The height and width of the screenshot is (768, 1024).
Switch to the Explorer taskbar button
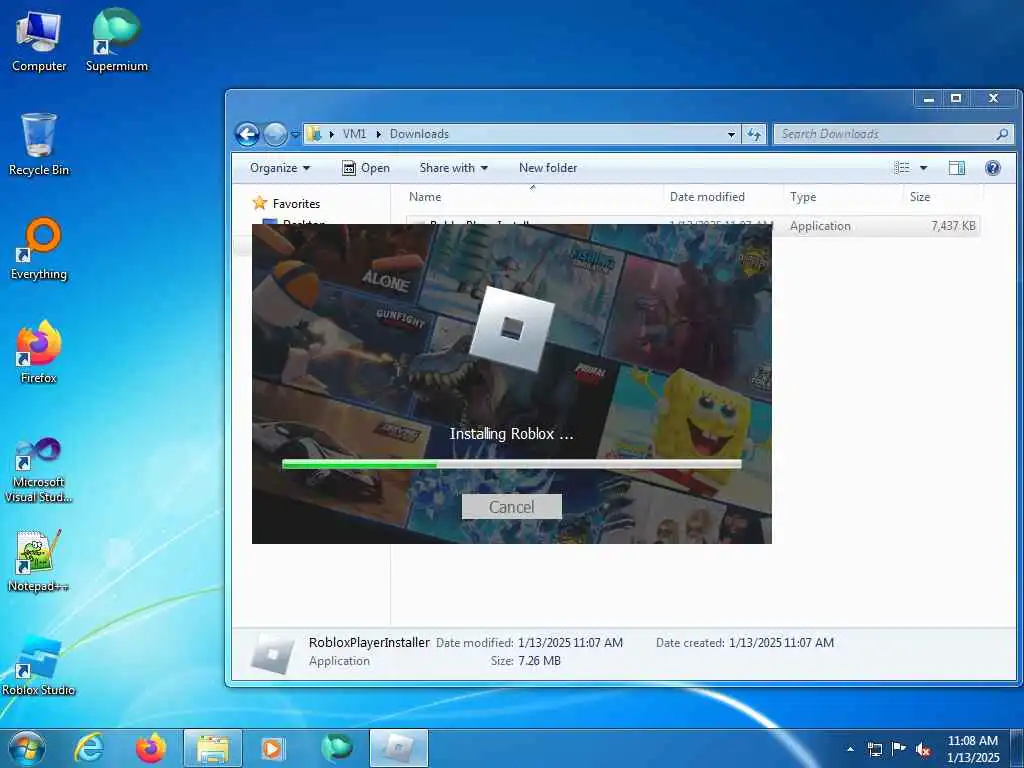pyautogui.click(x=212, y=748)
